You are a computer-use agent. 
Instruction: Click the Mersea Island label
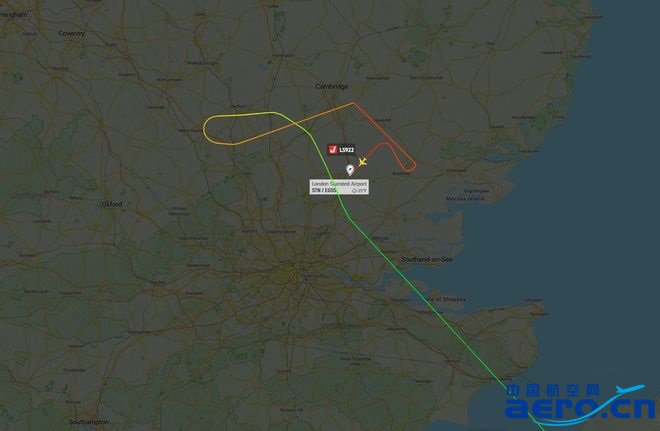465,198
